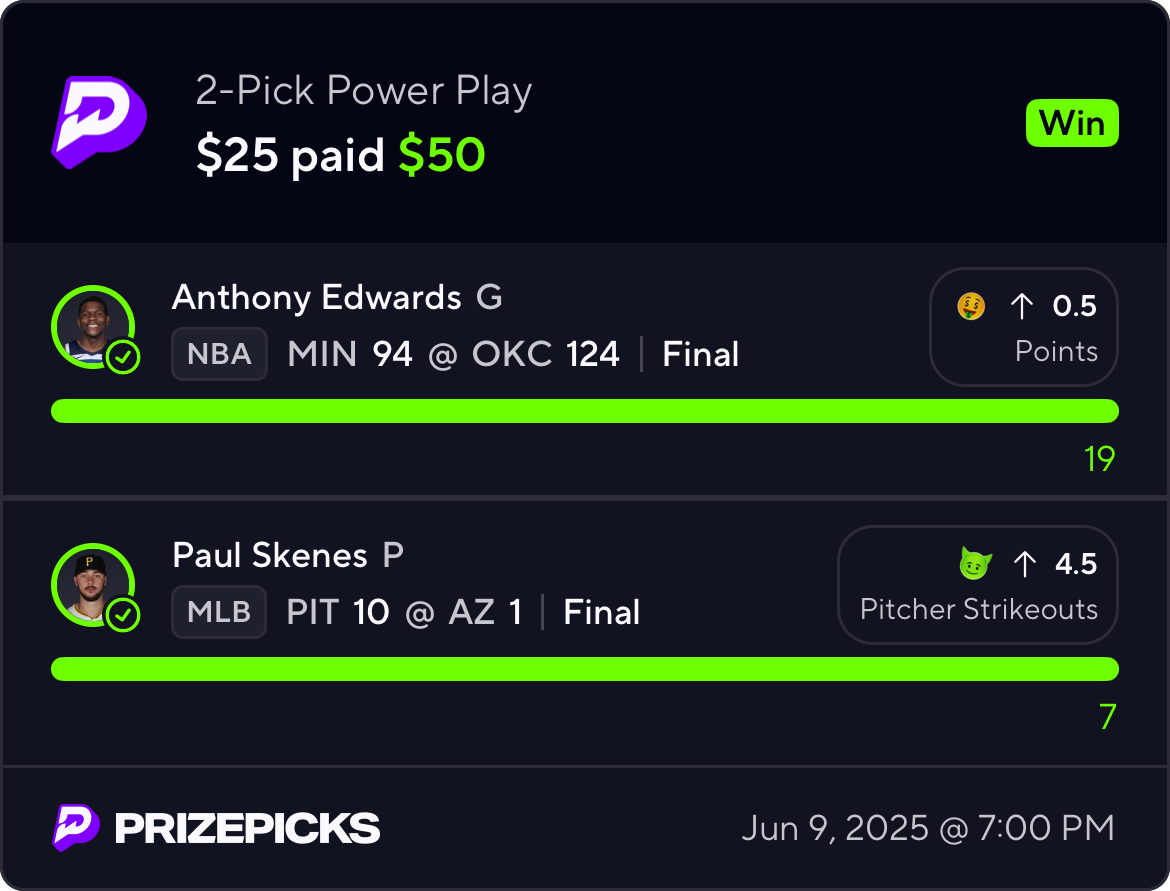Click Paul Skenes green checkmark badge
This screenshot has height=891, width=1170.
point(123,616)
